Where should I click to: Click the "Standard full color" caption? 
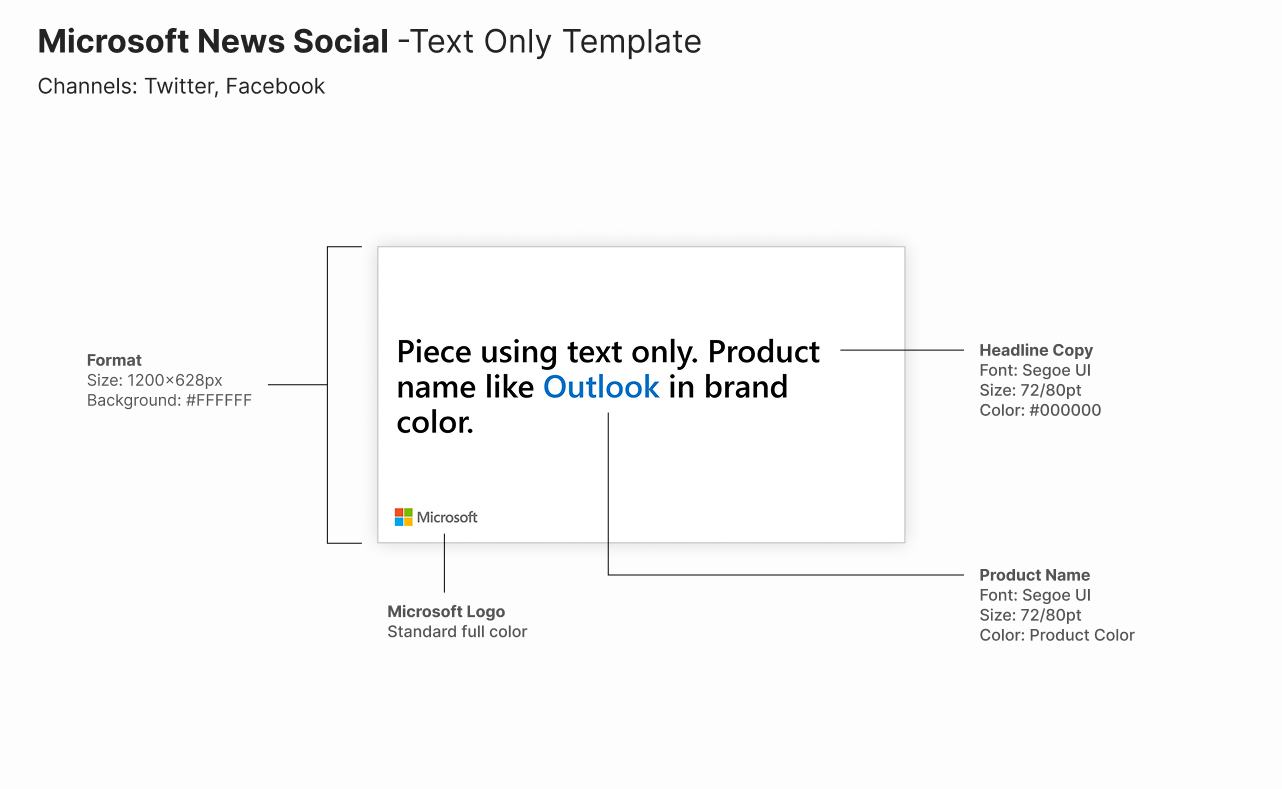[457, 631]
